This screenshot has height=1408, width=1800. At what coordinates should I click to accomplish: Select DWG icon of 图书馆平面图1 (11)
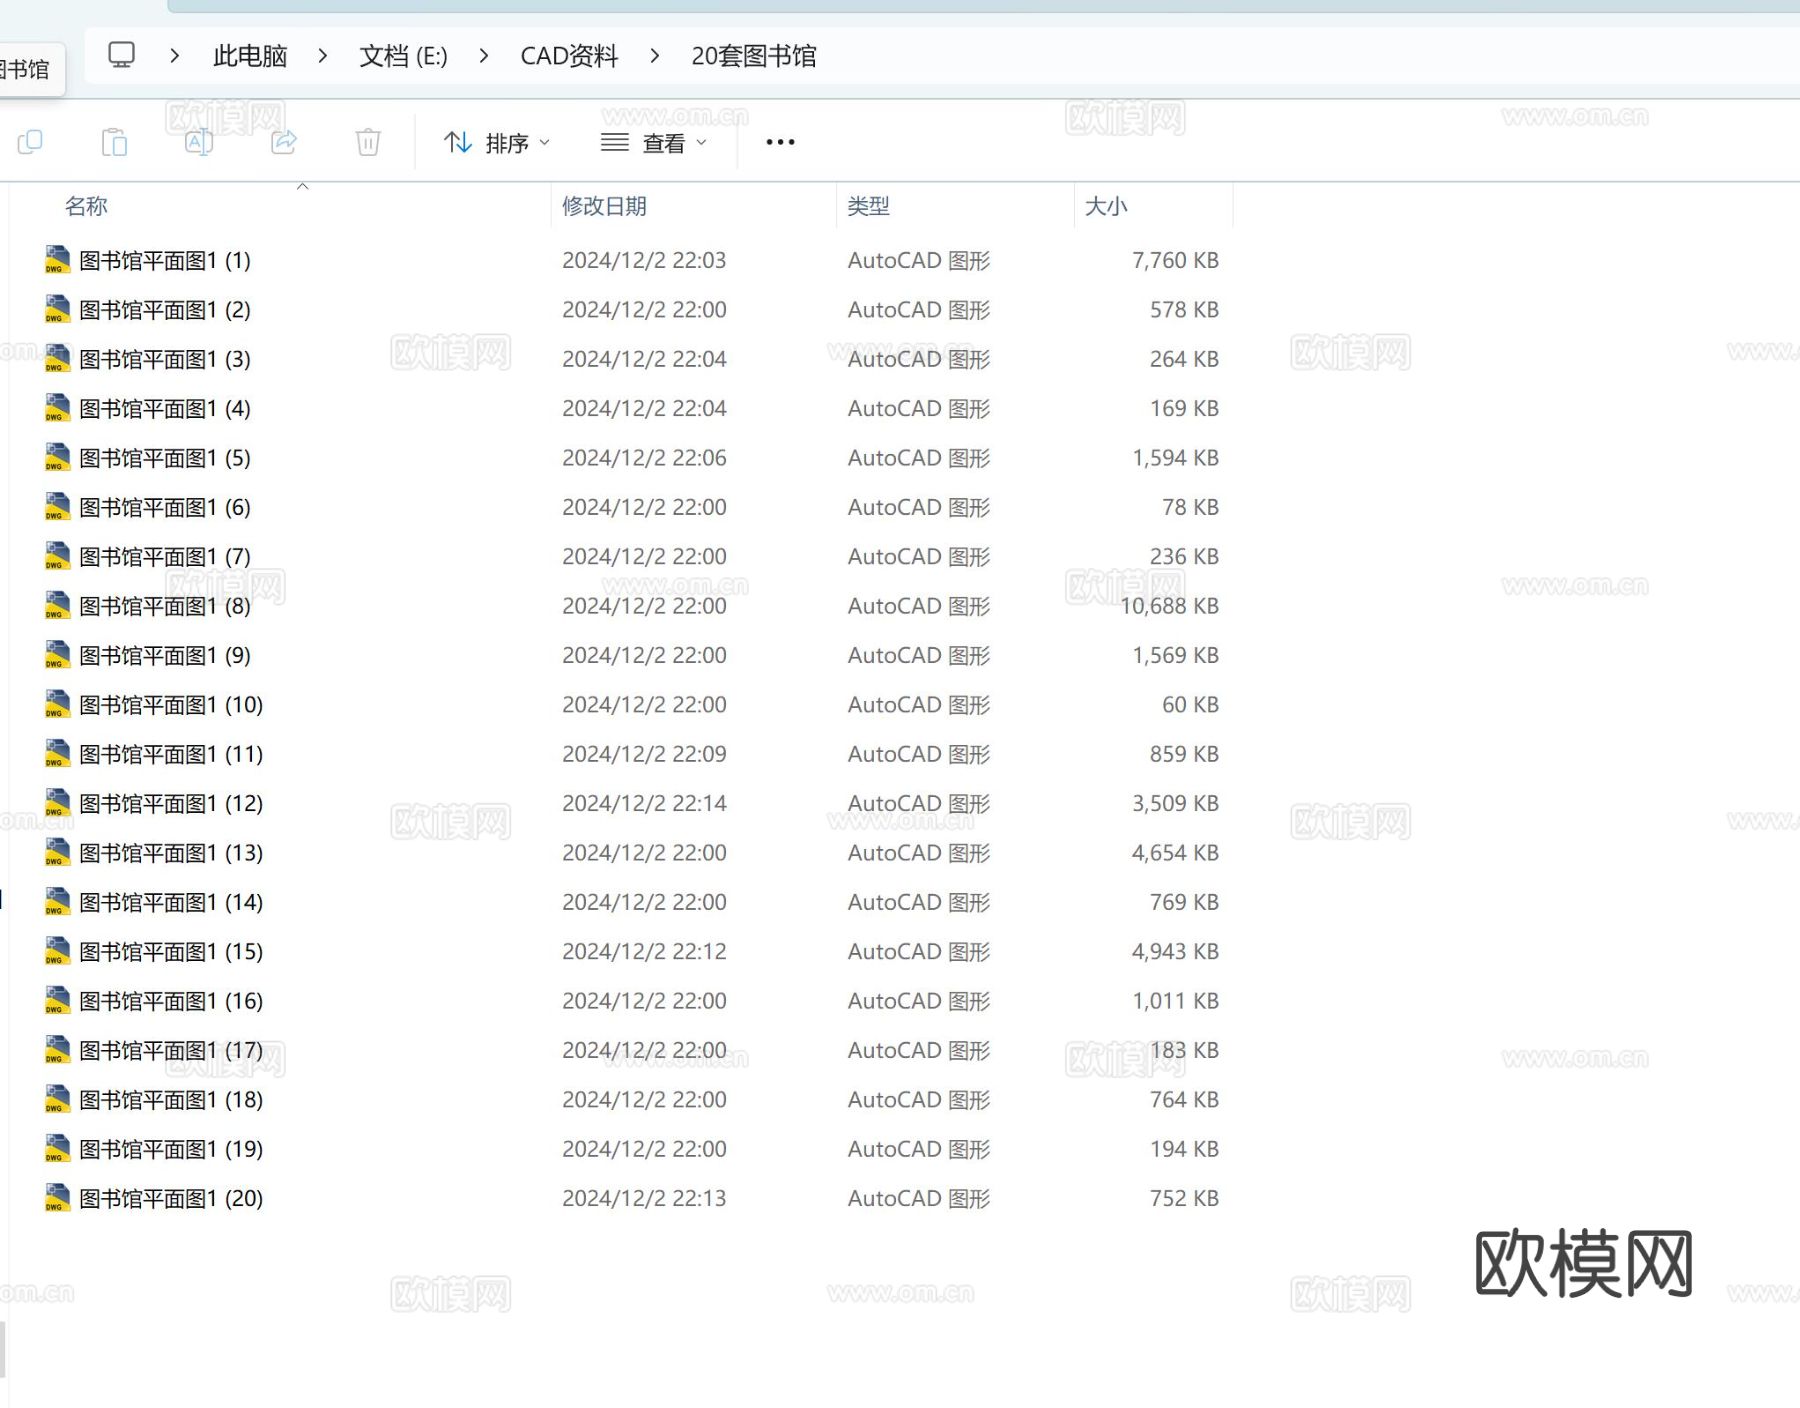[57, 754]
